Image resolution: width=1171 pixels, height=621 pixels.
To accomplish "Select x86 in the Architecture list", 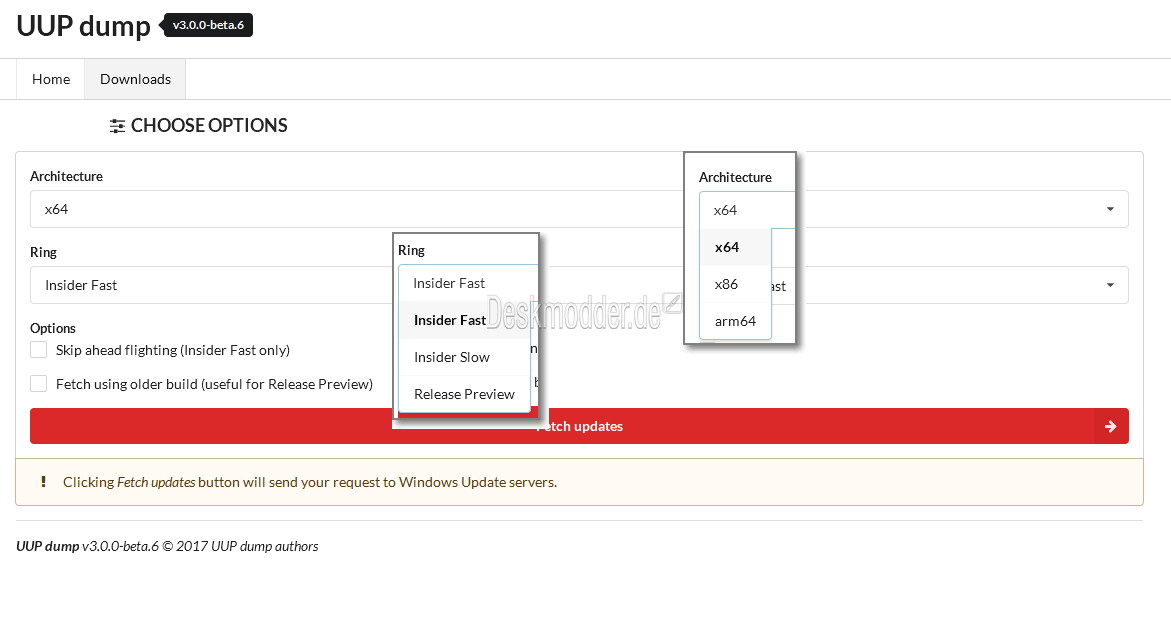I will coord(735,284).
